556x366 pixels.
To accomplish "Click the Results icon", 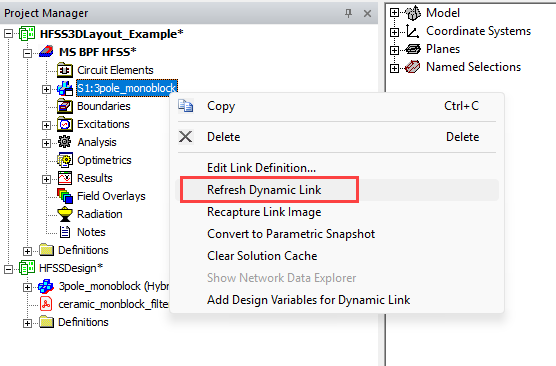I will coord(65,178).
